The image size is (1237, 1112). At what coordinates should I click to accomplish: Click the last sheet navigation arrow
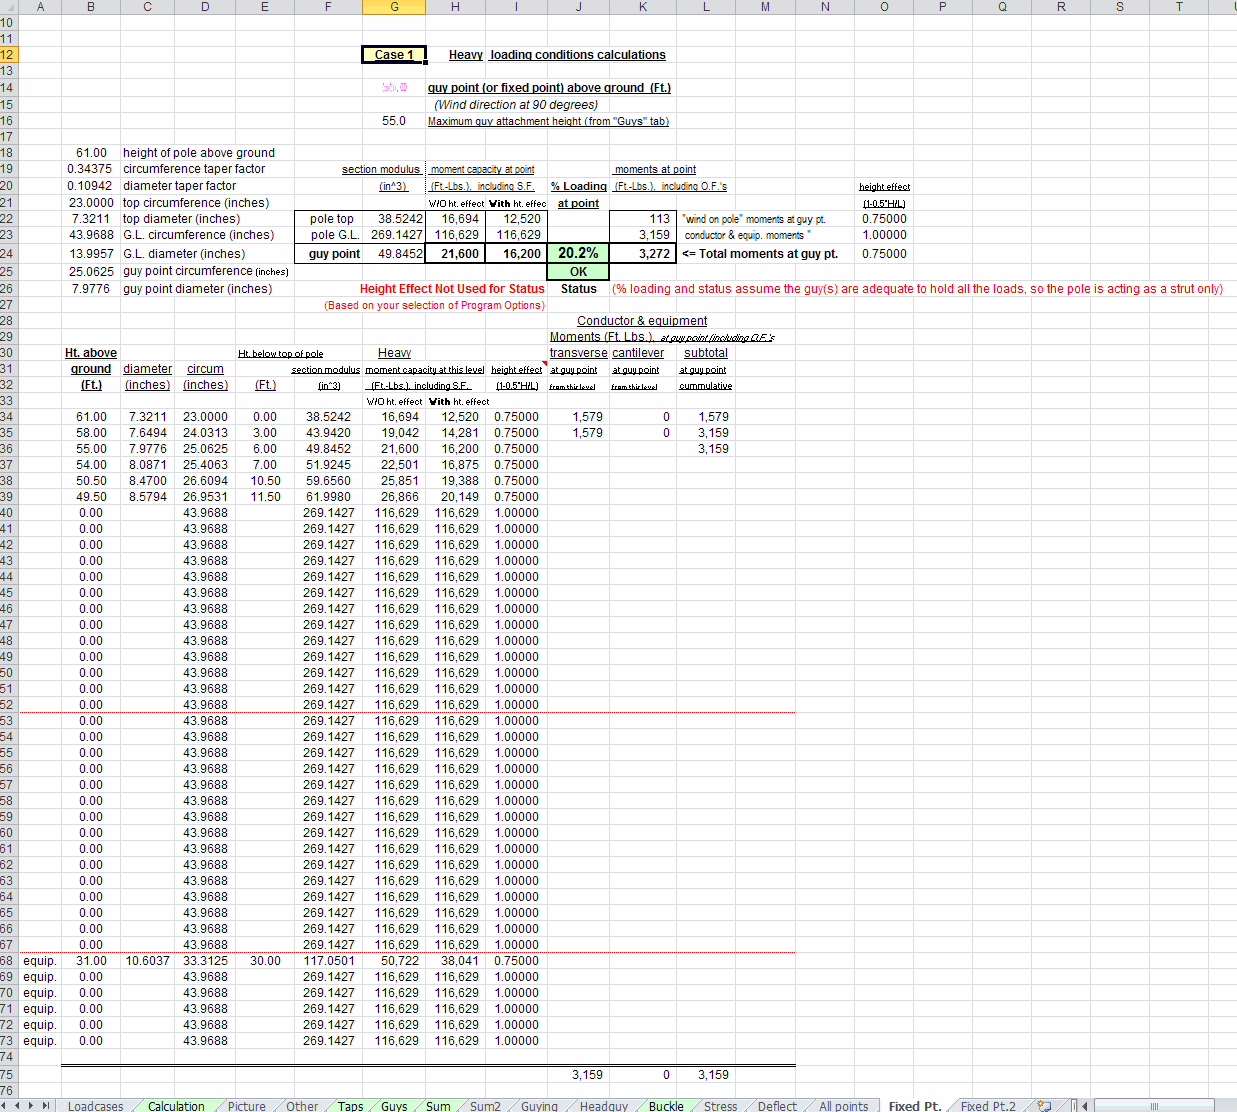[45, 1105]
